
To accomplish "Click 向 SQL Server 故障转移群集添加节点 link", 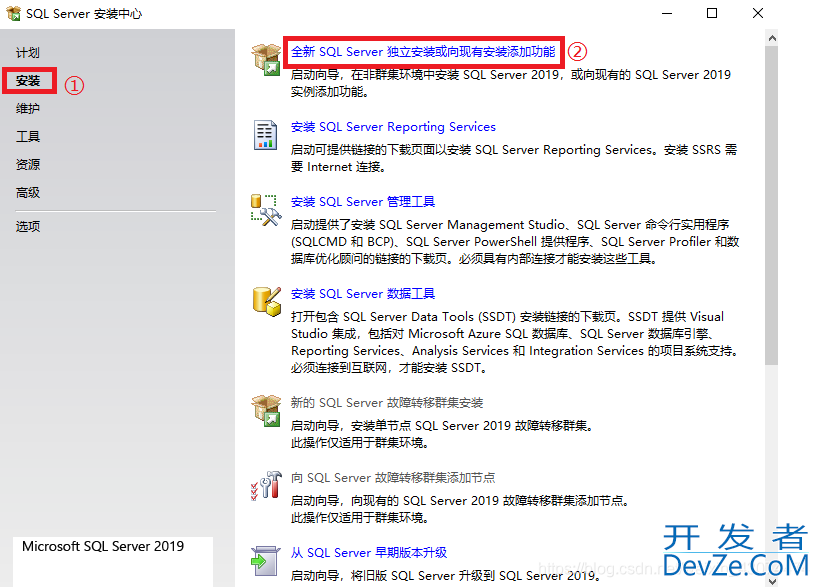I will point(393,478).
